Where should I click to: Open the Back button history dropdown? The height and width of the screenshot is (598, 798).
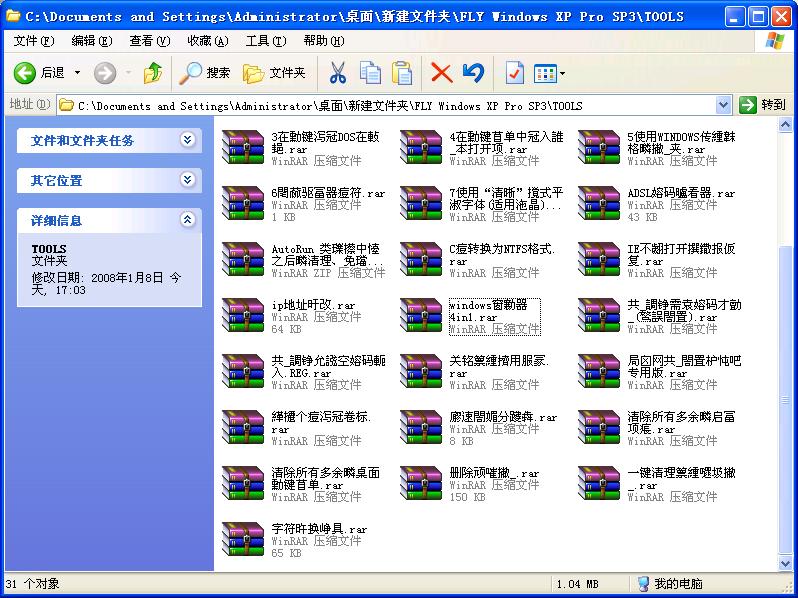click(77, 73)
